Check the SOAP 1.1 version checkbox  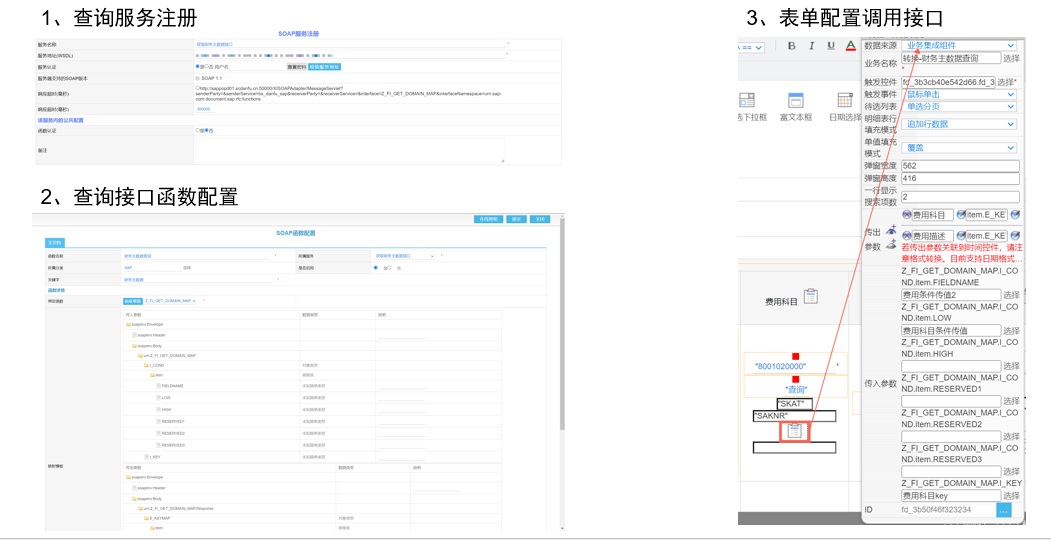198,77
